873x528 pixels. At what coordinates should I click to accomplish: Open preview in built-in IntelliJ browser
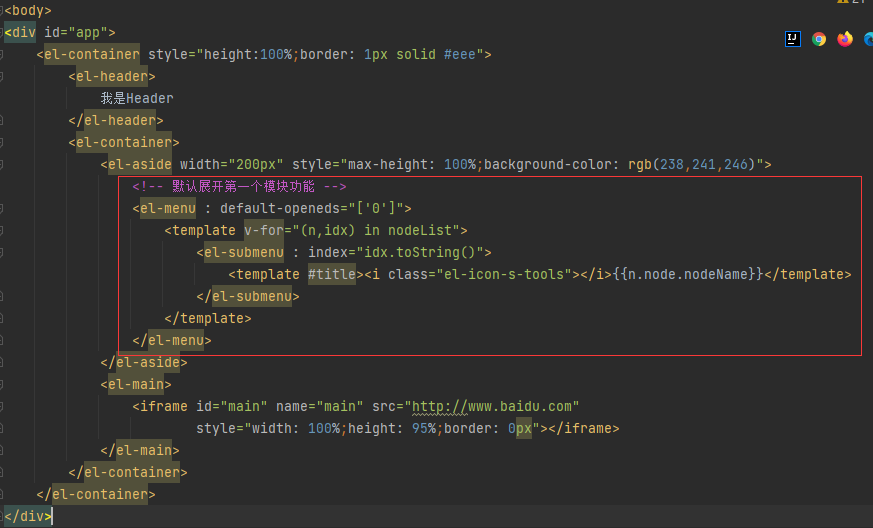pyautogui.click(x=793, y=39)
